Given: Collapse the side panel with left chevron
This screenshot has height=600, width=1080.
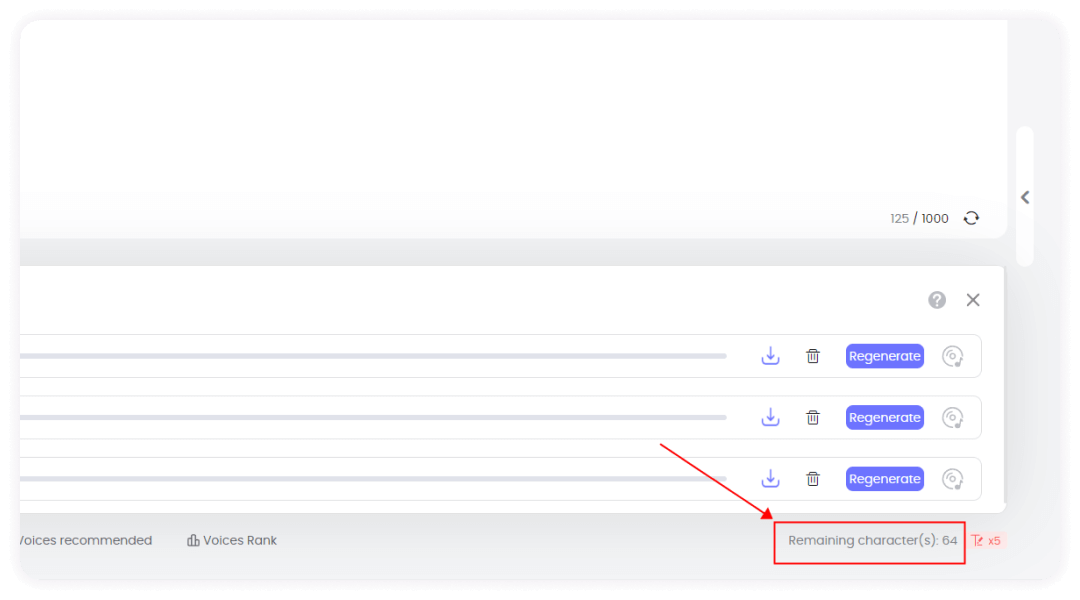Looking at the screenshot, I should click(1025, 198).
